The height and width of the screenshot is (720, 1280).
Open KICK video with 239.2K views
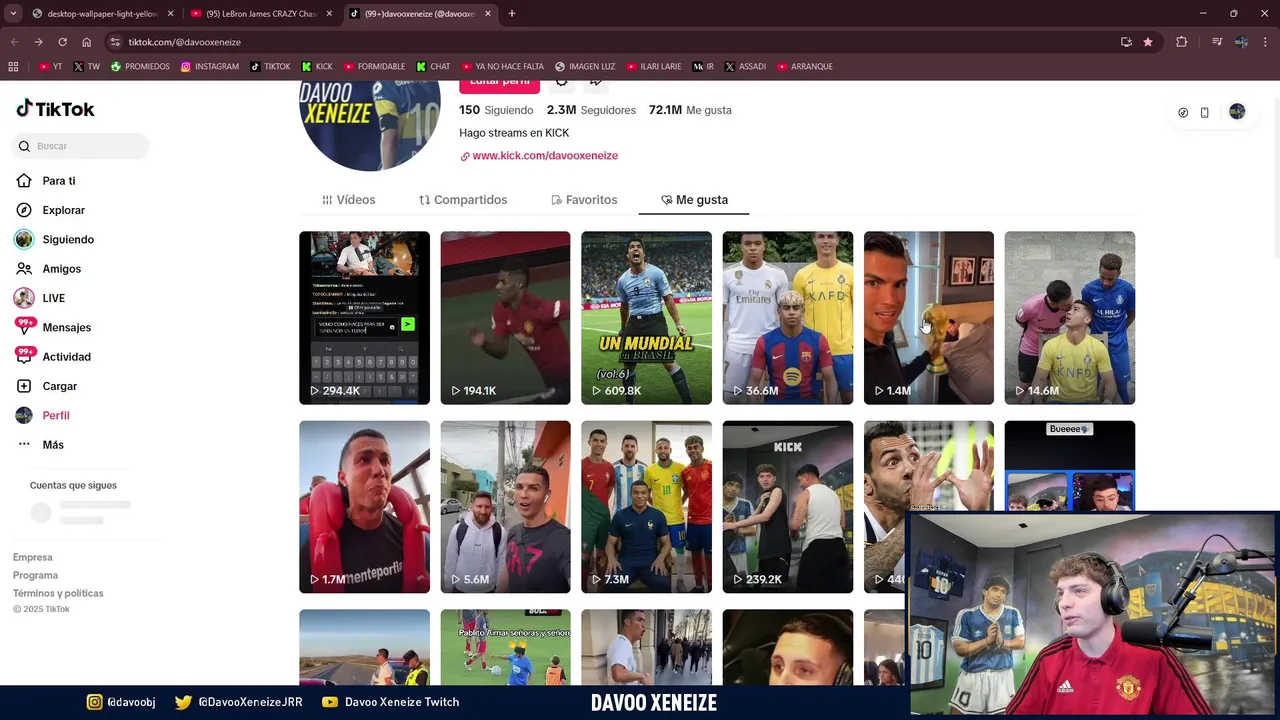pyautogui.click(x=788, y=507)
